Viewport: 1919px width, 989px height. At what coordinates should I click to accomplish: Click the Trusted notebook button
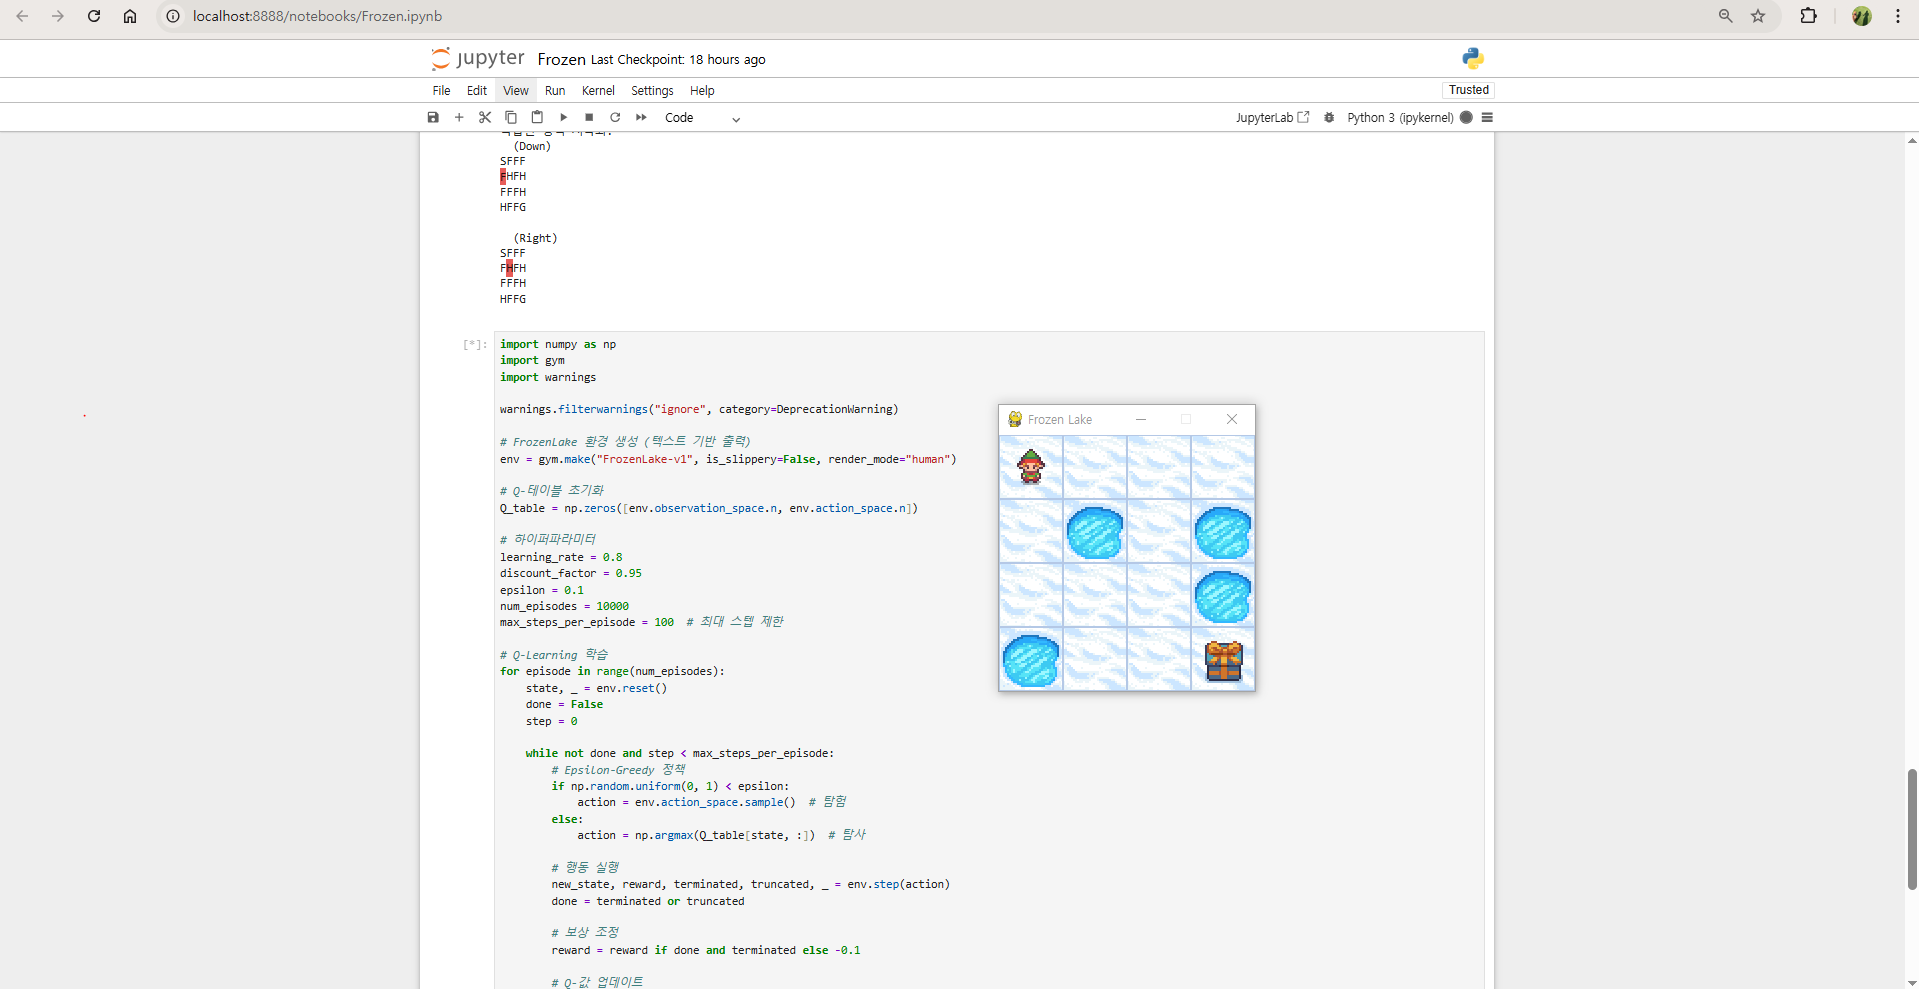[1469, 90]
